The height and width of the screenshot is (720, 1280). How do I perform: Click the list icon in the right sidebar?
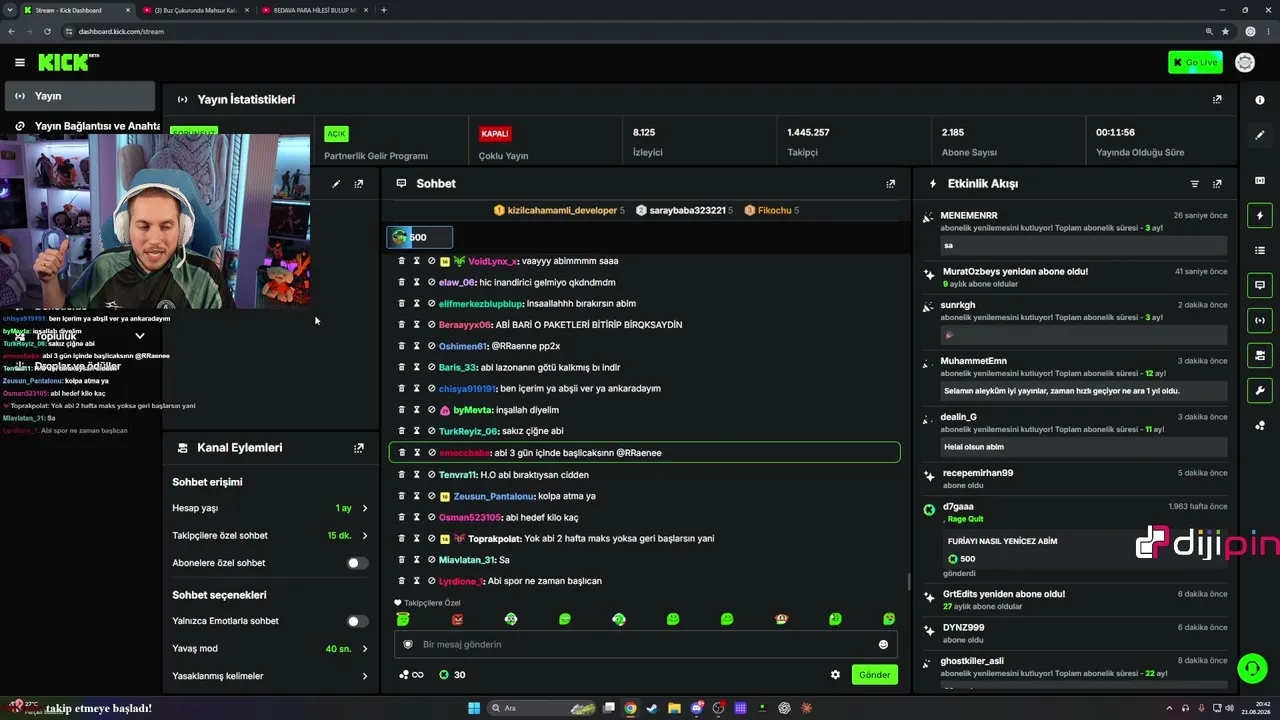[x=1260, y=250]
